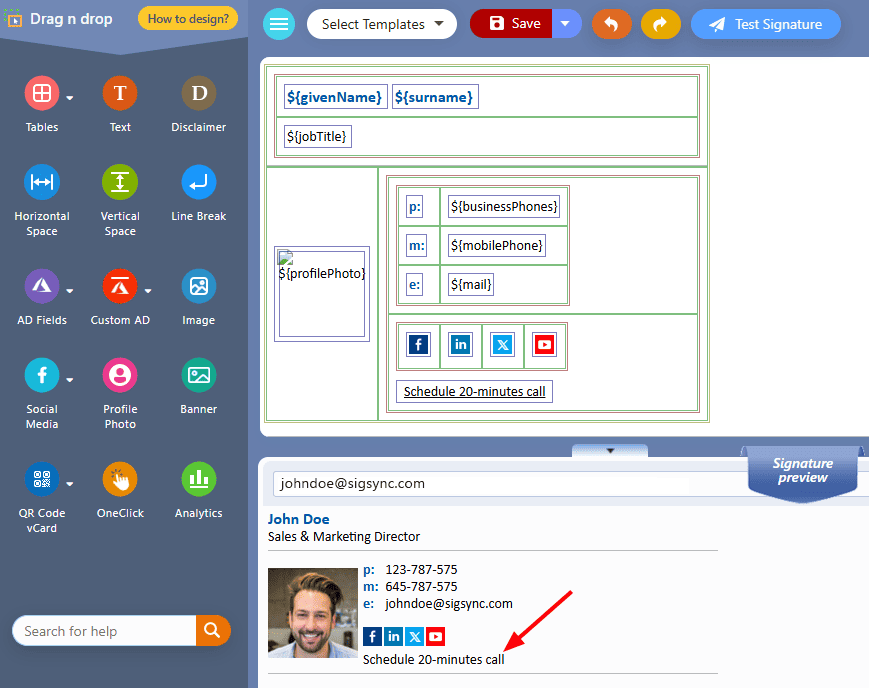
Task: Click LinkedIn icon in signature preview
Action: 393,636
